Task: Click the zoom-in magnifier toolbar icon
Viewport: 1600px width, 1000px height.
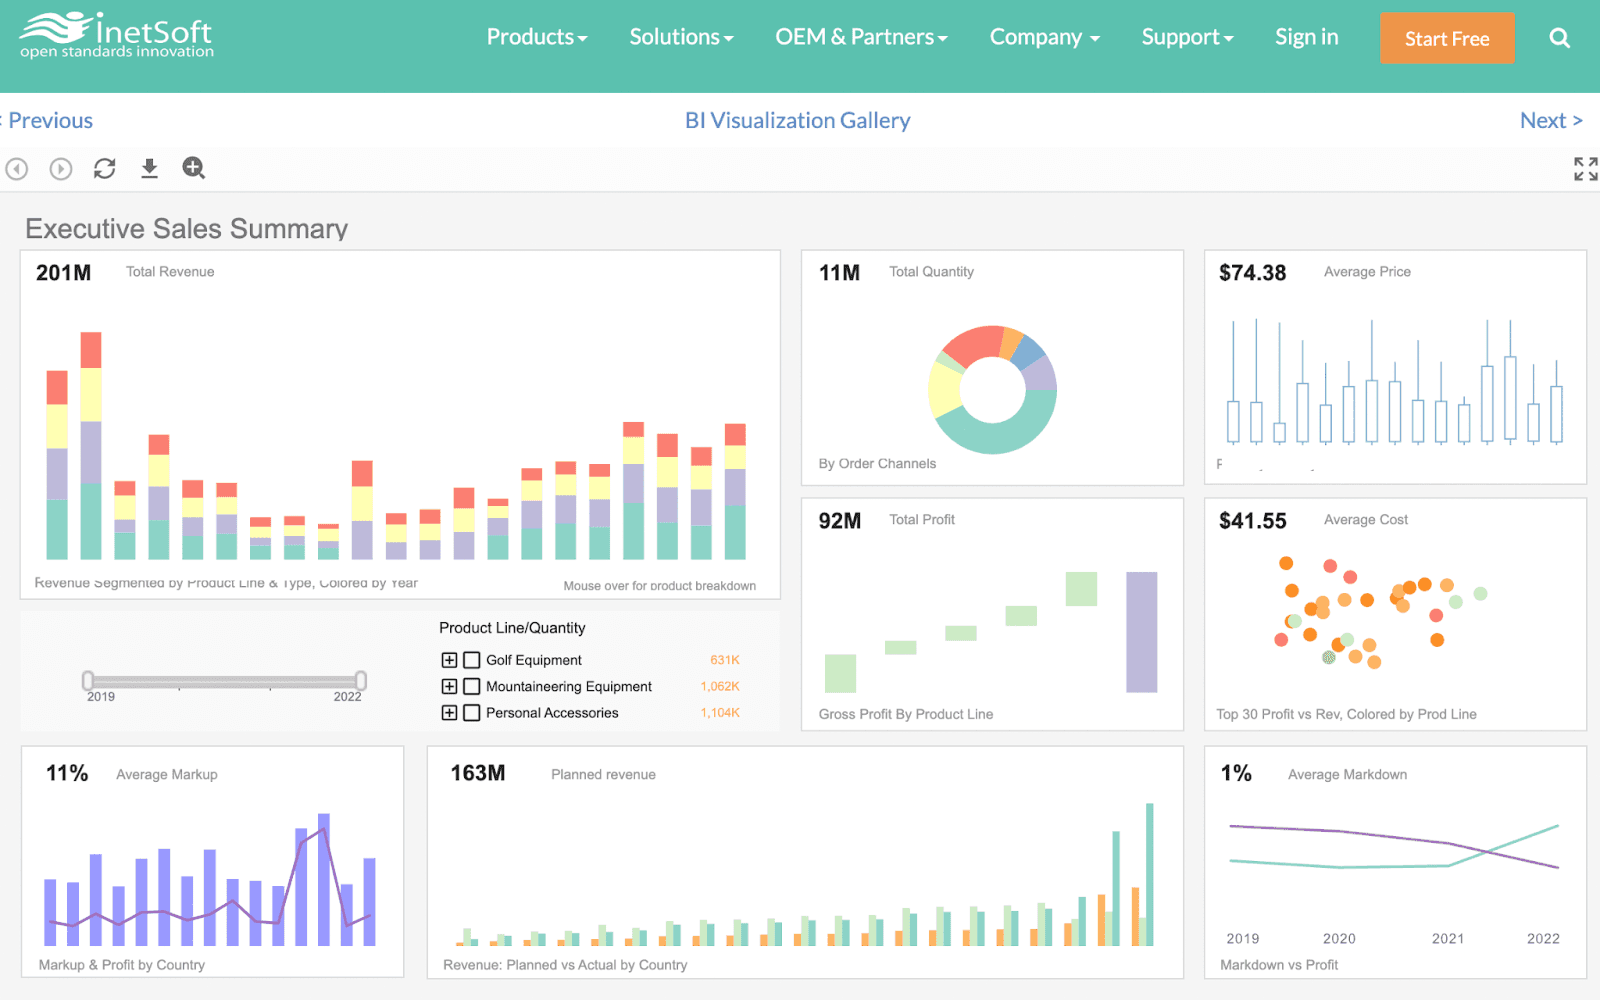Action: click(193, 168)
